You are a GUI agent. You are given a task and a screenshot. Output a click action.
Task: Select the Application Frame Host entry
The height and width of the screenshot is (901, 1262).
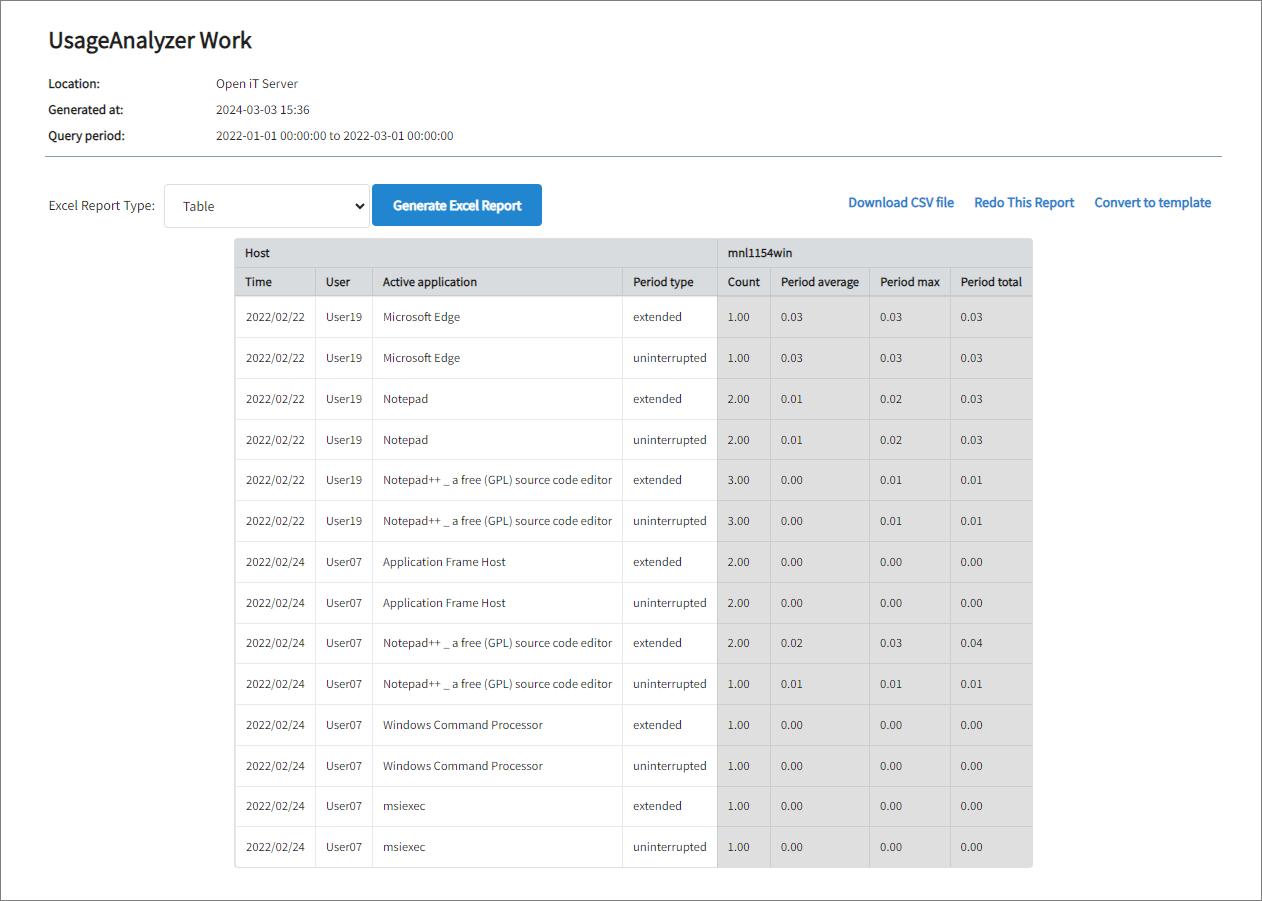(x=444, y=561)
